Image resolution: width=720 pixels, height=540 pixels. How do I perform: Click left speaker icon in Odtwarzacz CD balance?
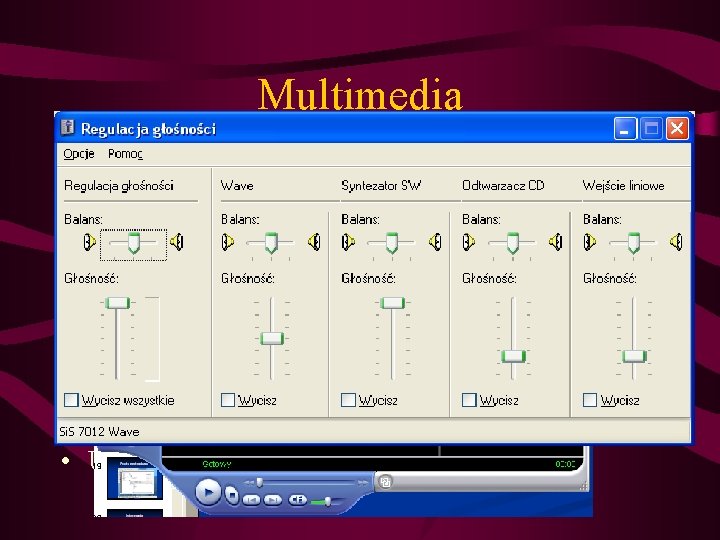click(x=469, y=242)
